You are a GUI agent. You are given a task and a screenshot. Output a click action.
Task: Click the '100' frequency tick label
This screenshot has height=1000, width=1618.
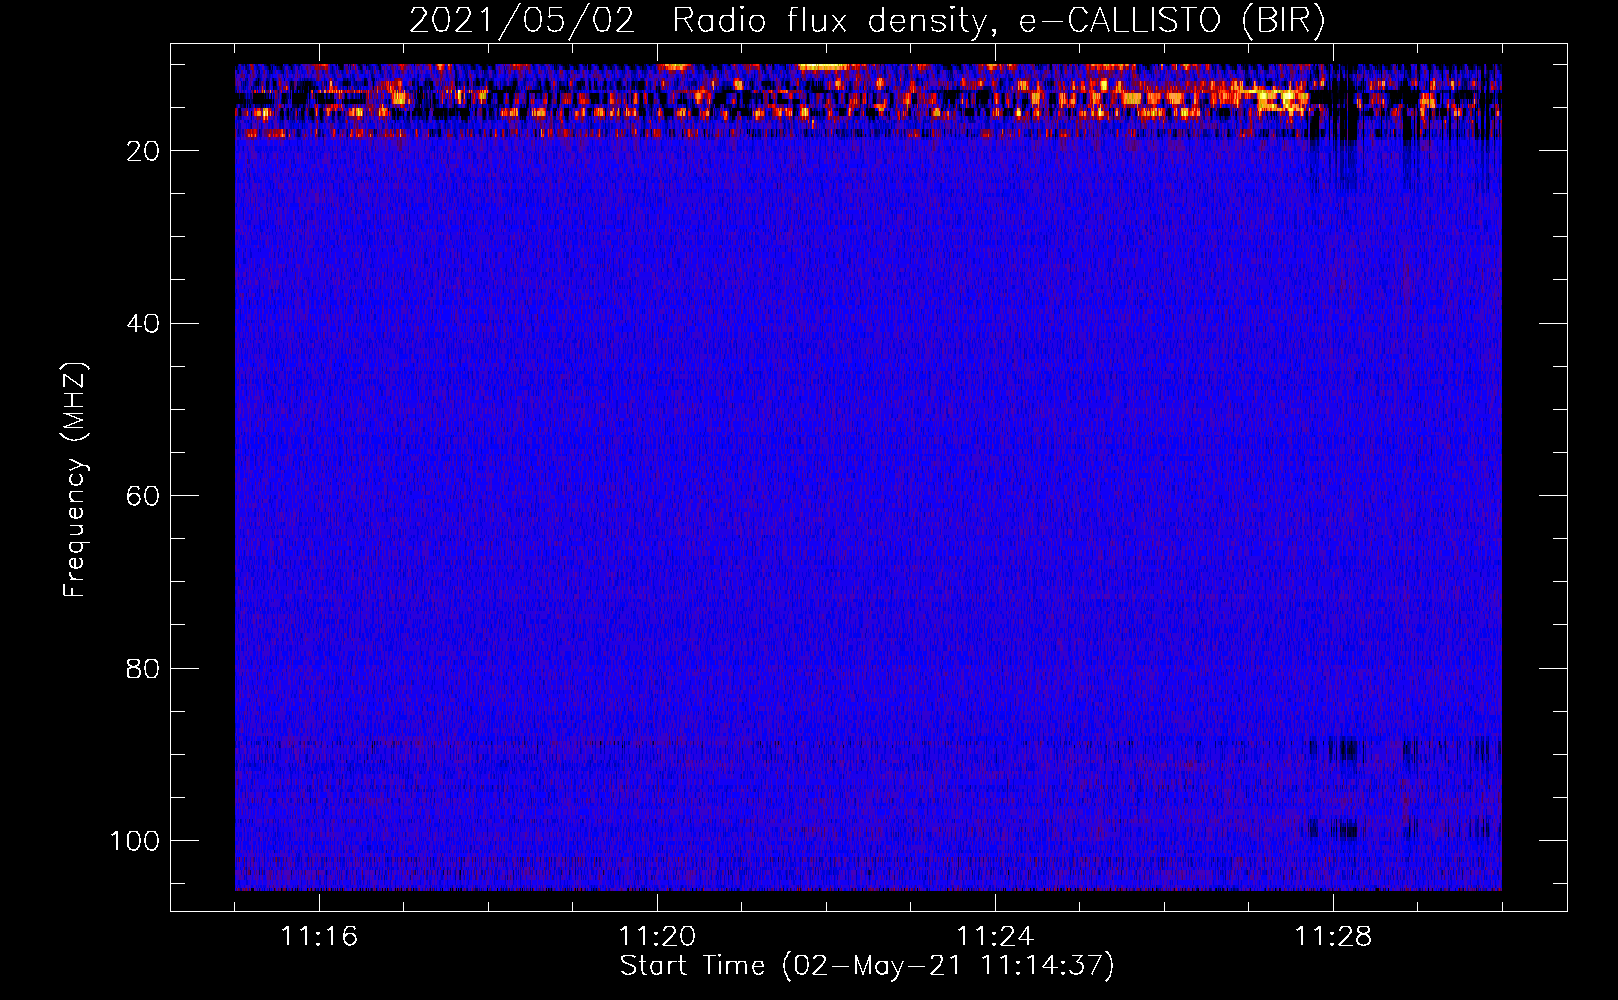(x=135, y=841)
